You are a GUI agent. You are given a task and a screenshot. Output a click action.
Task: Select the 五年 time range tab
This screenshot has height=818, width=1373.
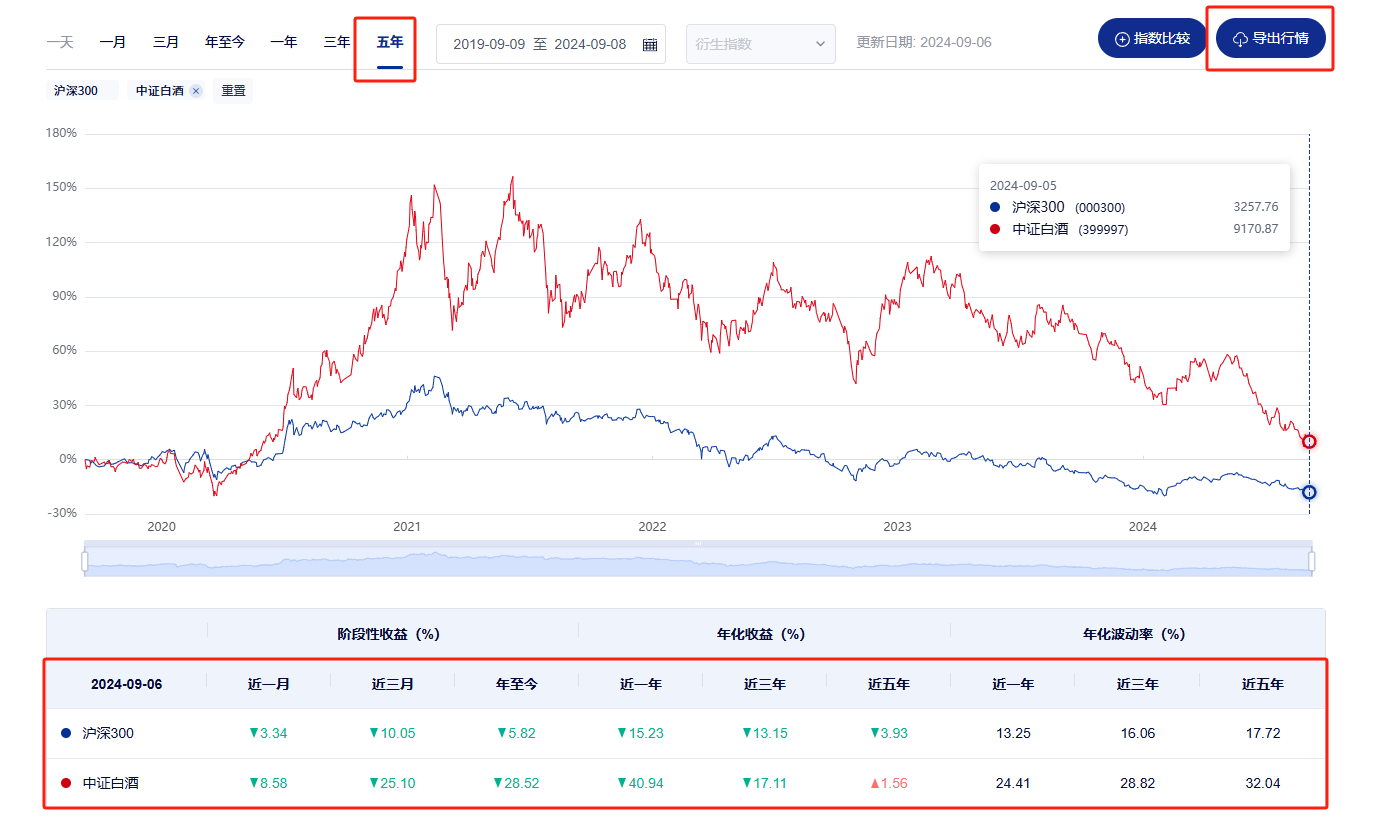coord(390,42)
